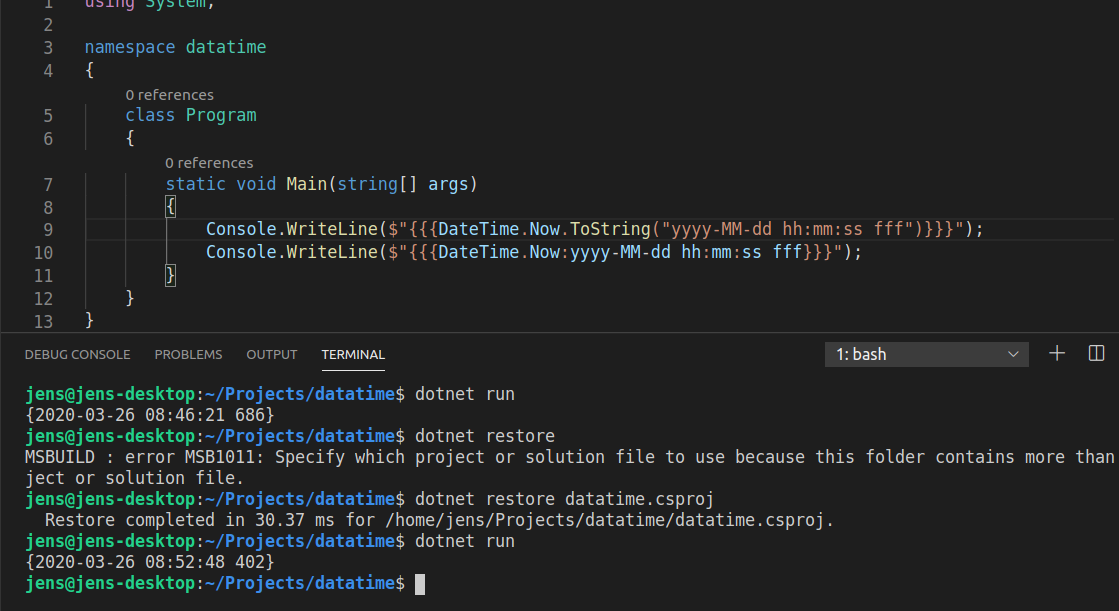The width and height of the screenshot is (1119, 611).
Task: Click '0 references' above static void Main
Action: (x=209, y=163)
